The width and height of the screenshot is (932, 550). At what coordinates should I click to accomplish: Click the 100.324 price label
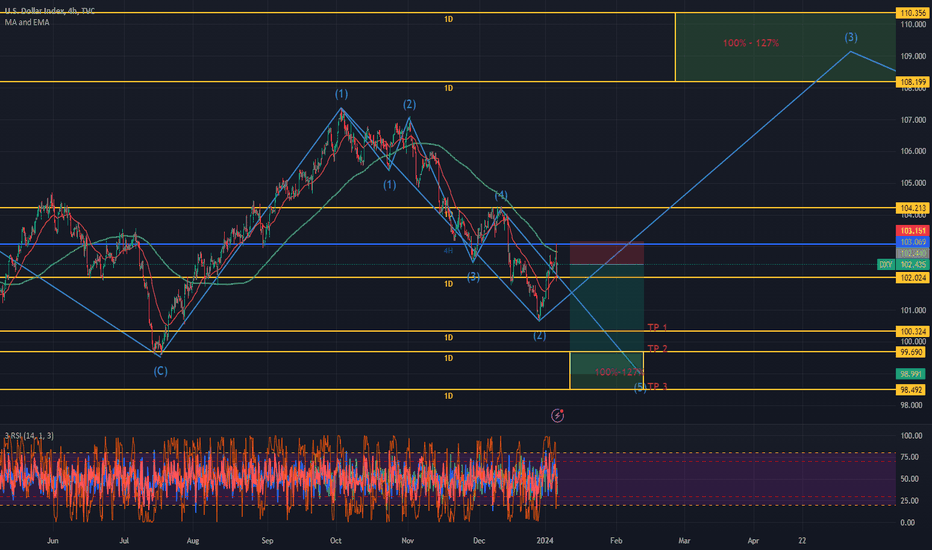pos(912,331)
